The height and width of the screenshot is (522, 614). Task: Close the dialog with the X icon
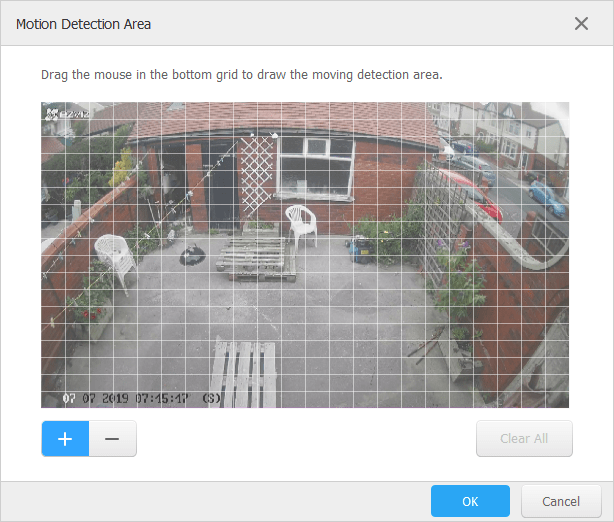click(581, 23)
